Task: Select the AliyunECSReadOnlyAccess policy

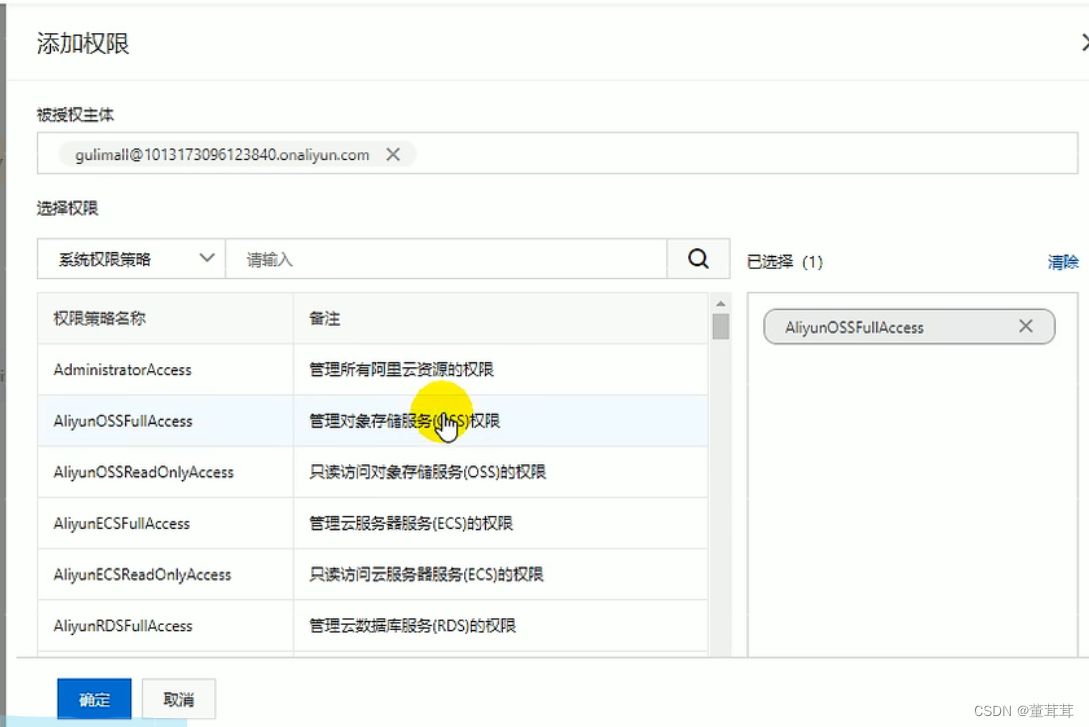Action: coord(142,575)
